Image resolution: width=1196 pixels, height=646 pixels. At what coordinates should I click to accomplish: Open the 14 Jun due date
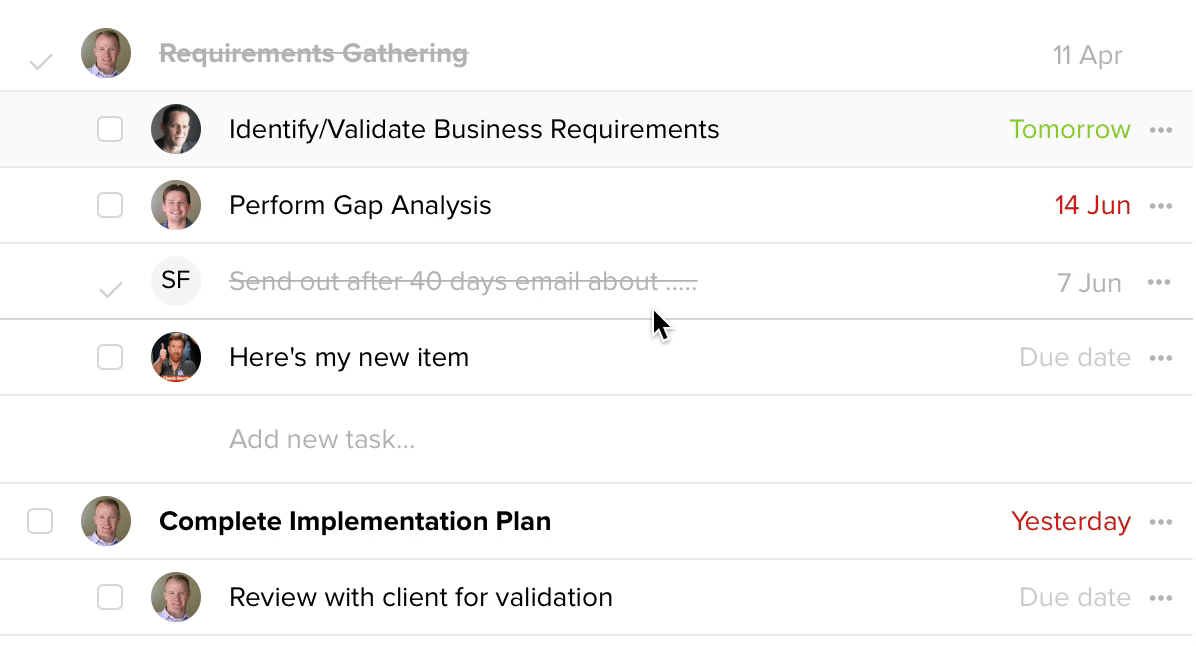click(x=1093, y=205)
